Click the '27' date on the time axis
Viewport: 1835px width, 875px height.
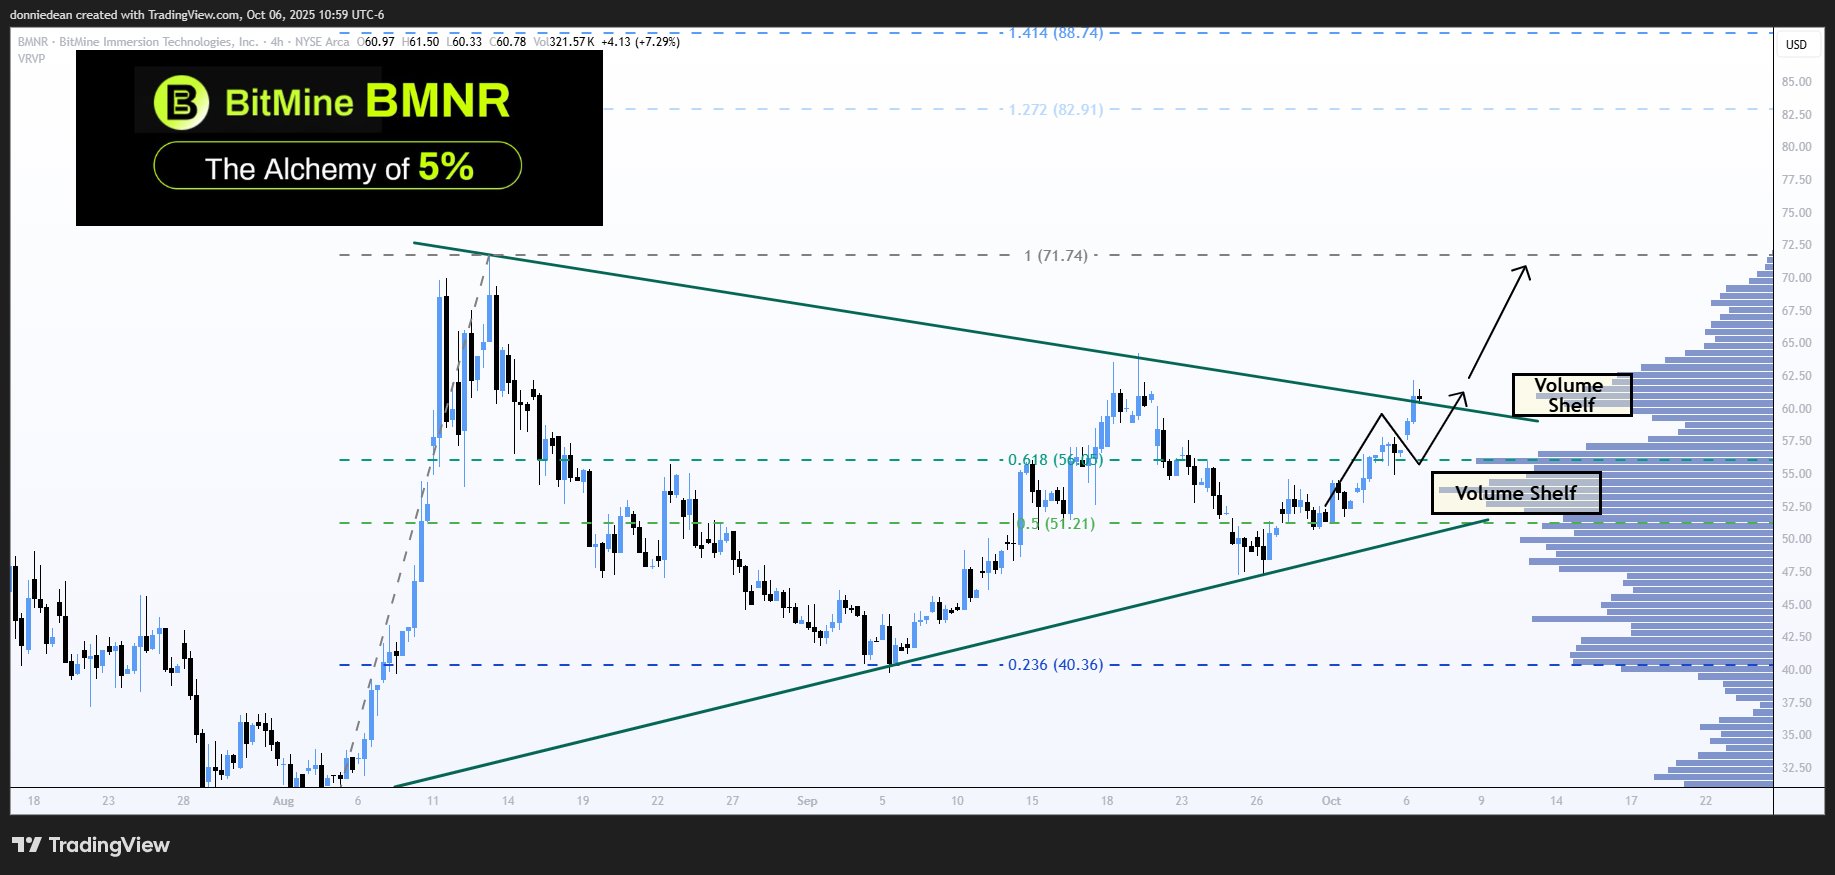[x=733, y=801]
